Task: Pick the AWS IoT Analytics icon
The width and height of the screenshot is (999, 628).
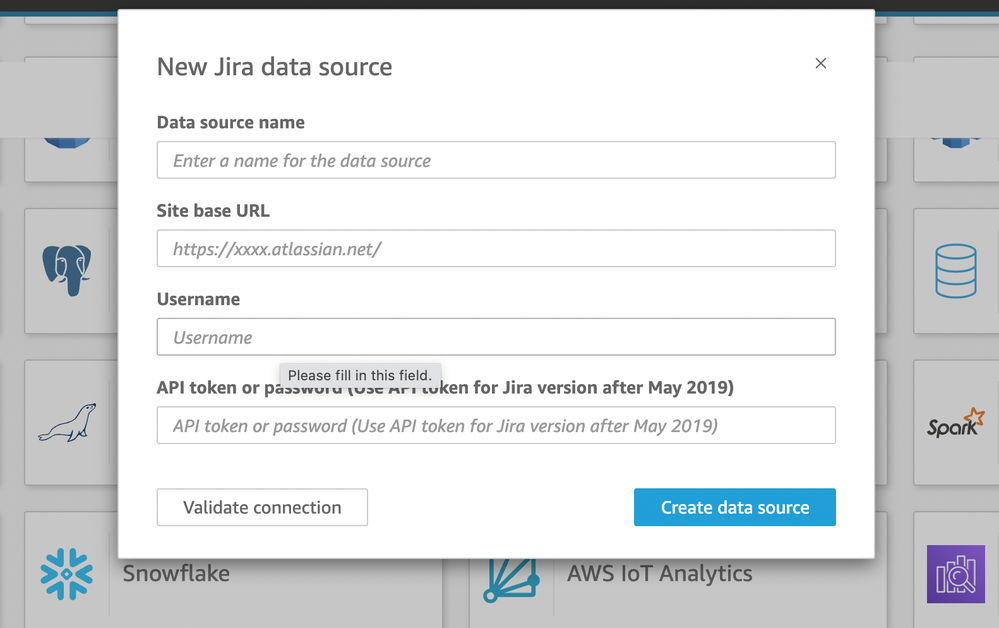Action: pos(512,580)
